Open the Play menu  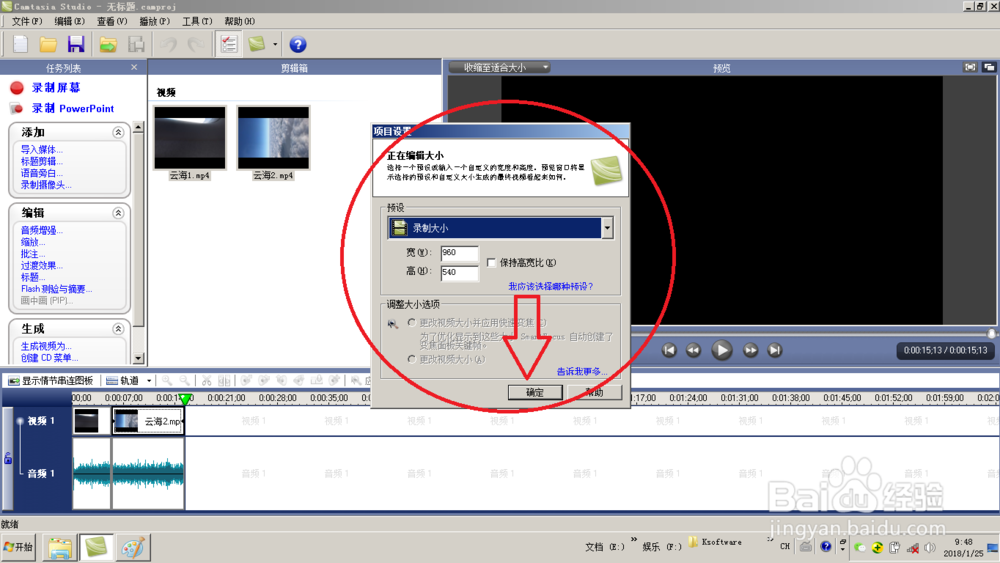(x=154, y=21)
